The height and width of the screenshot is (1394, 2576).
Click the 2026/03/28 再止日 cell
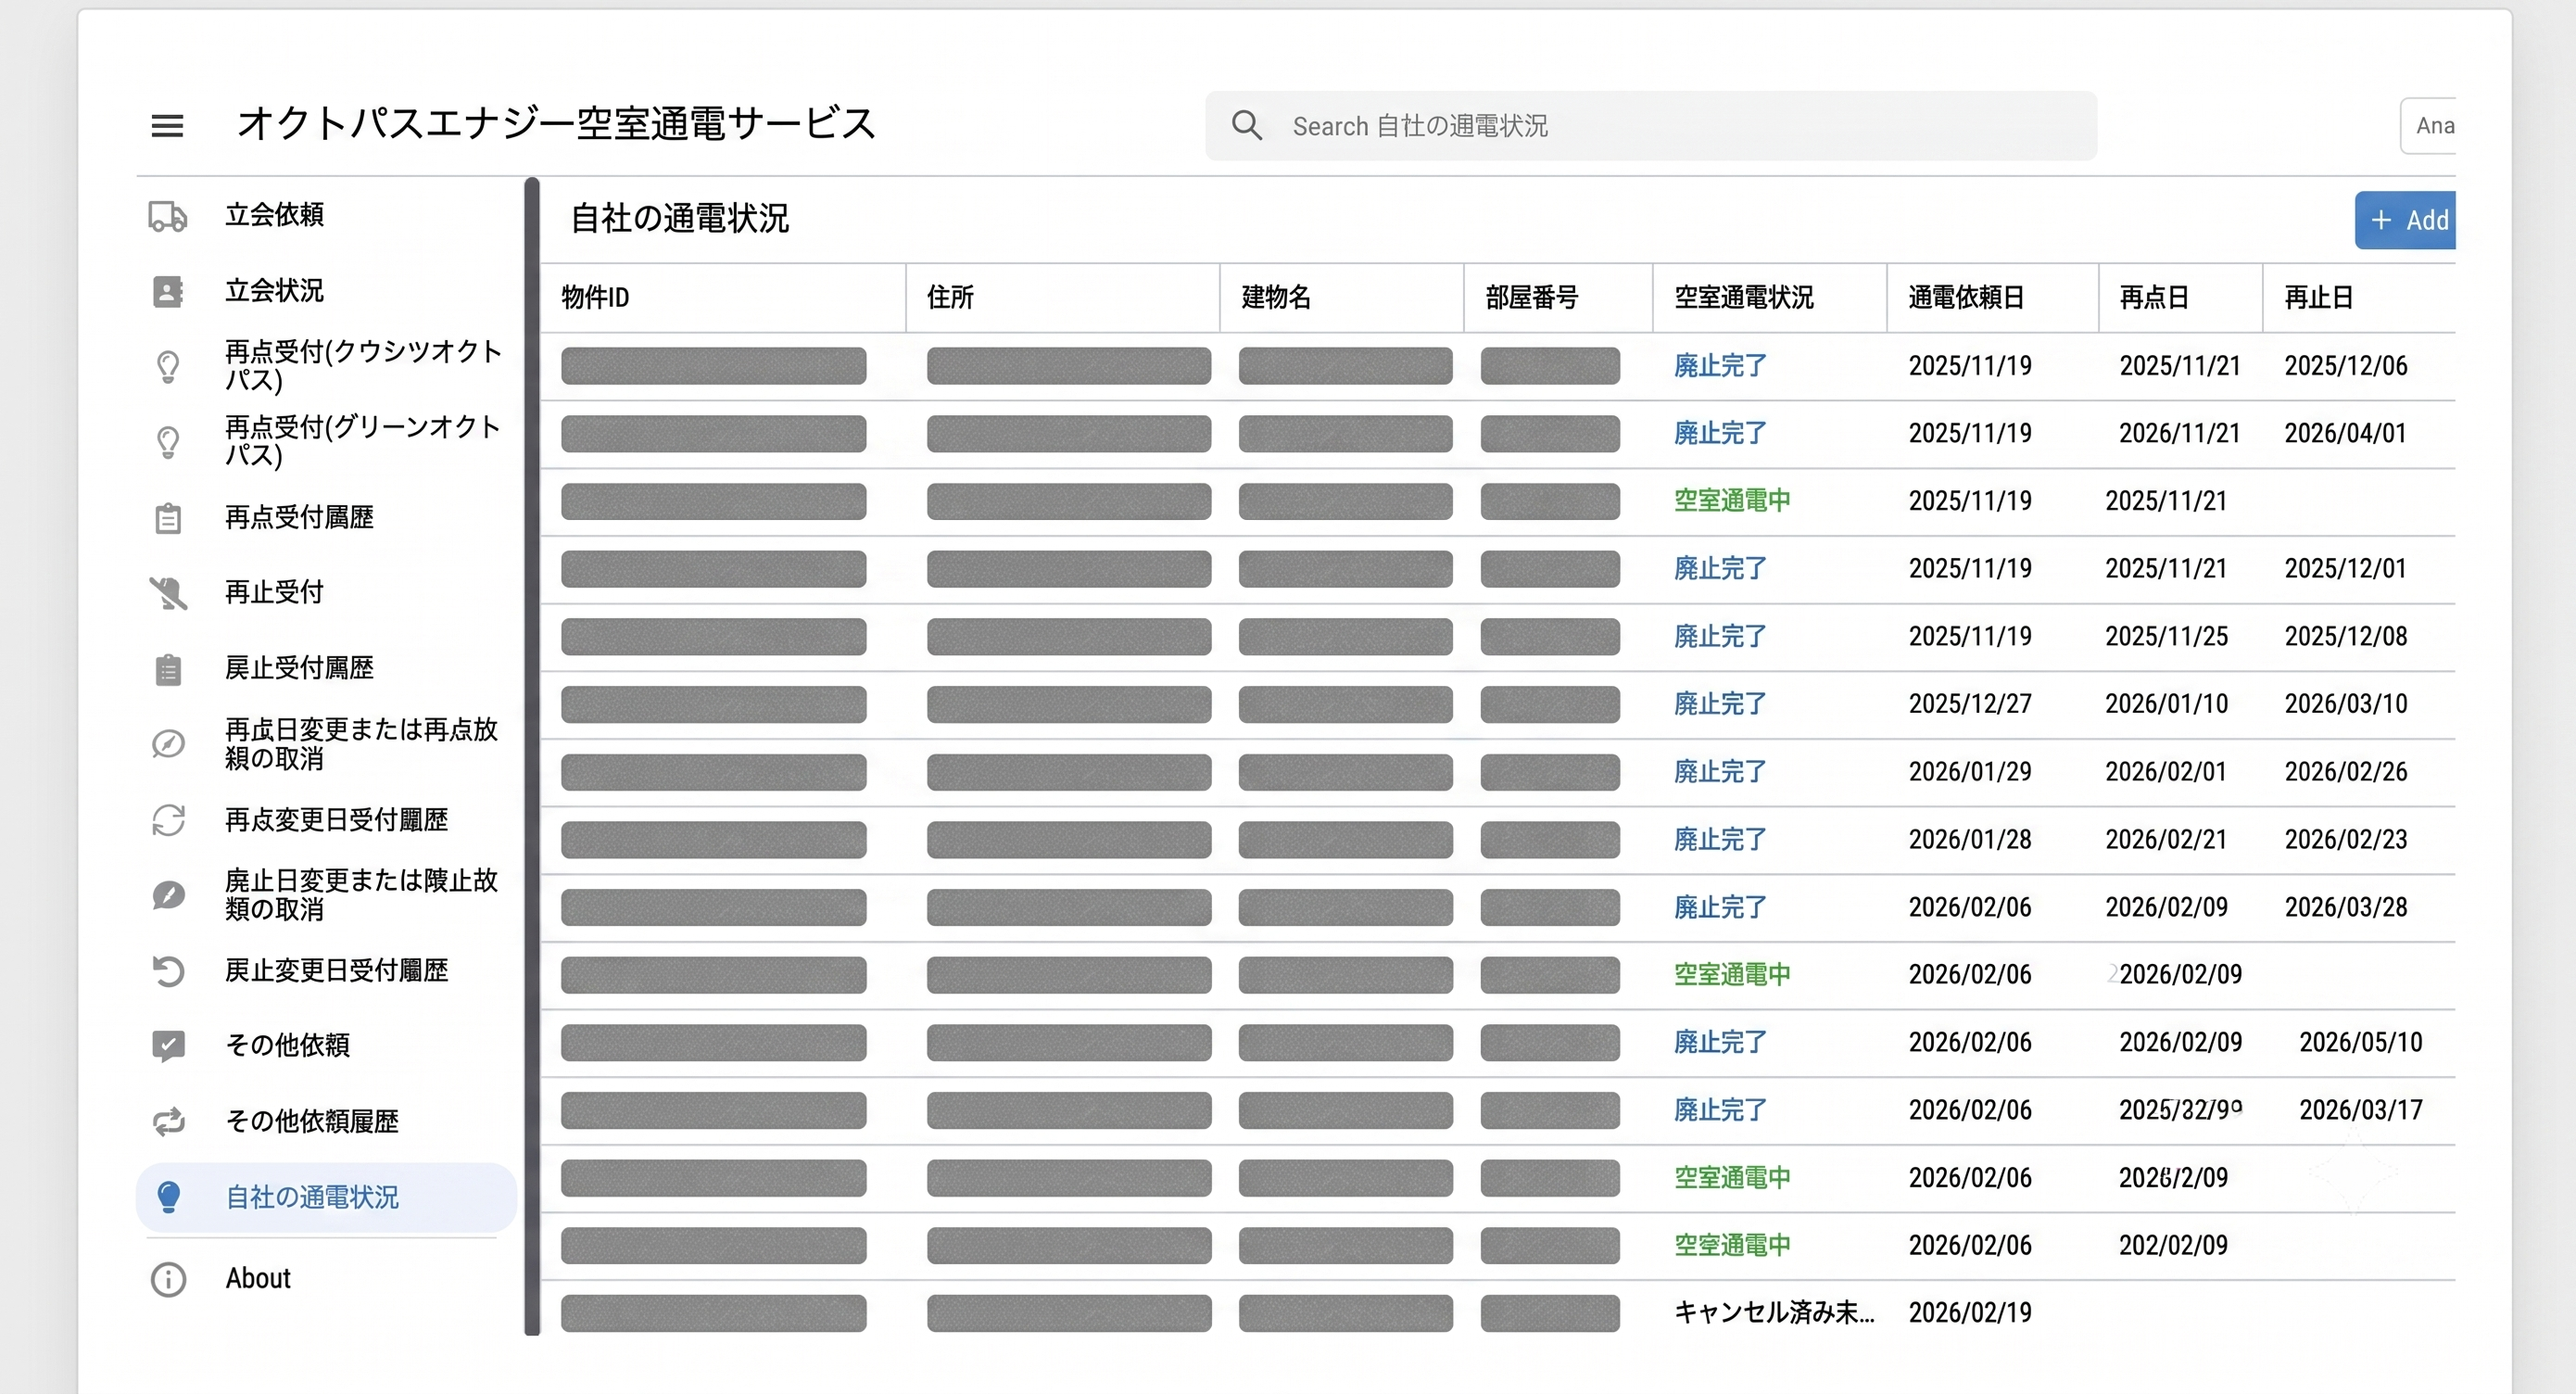[2346, 907]
